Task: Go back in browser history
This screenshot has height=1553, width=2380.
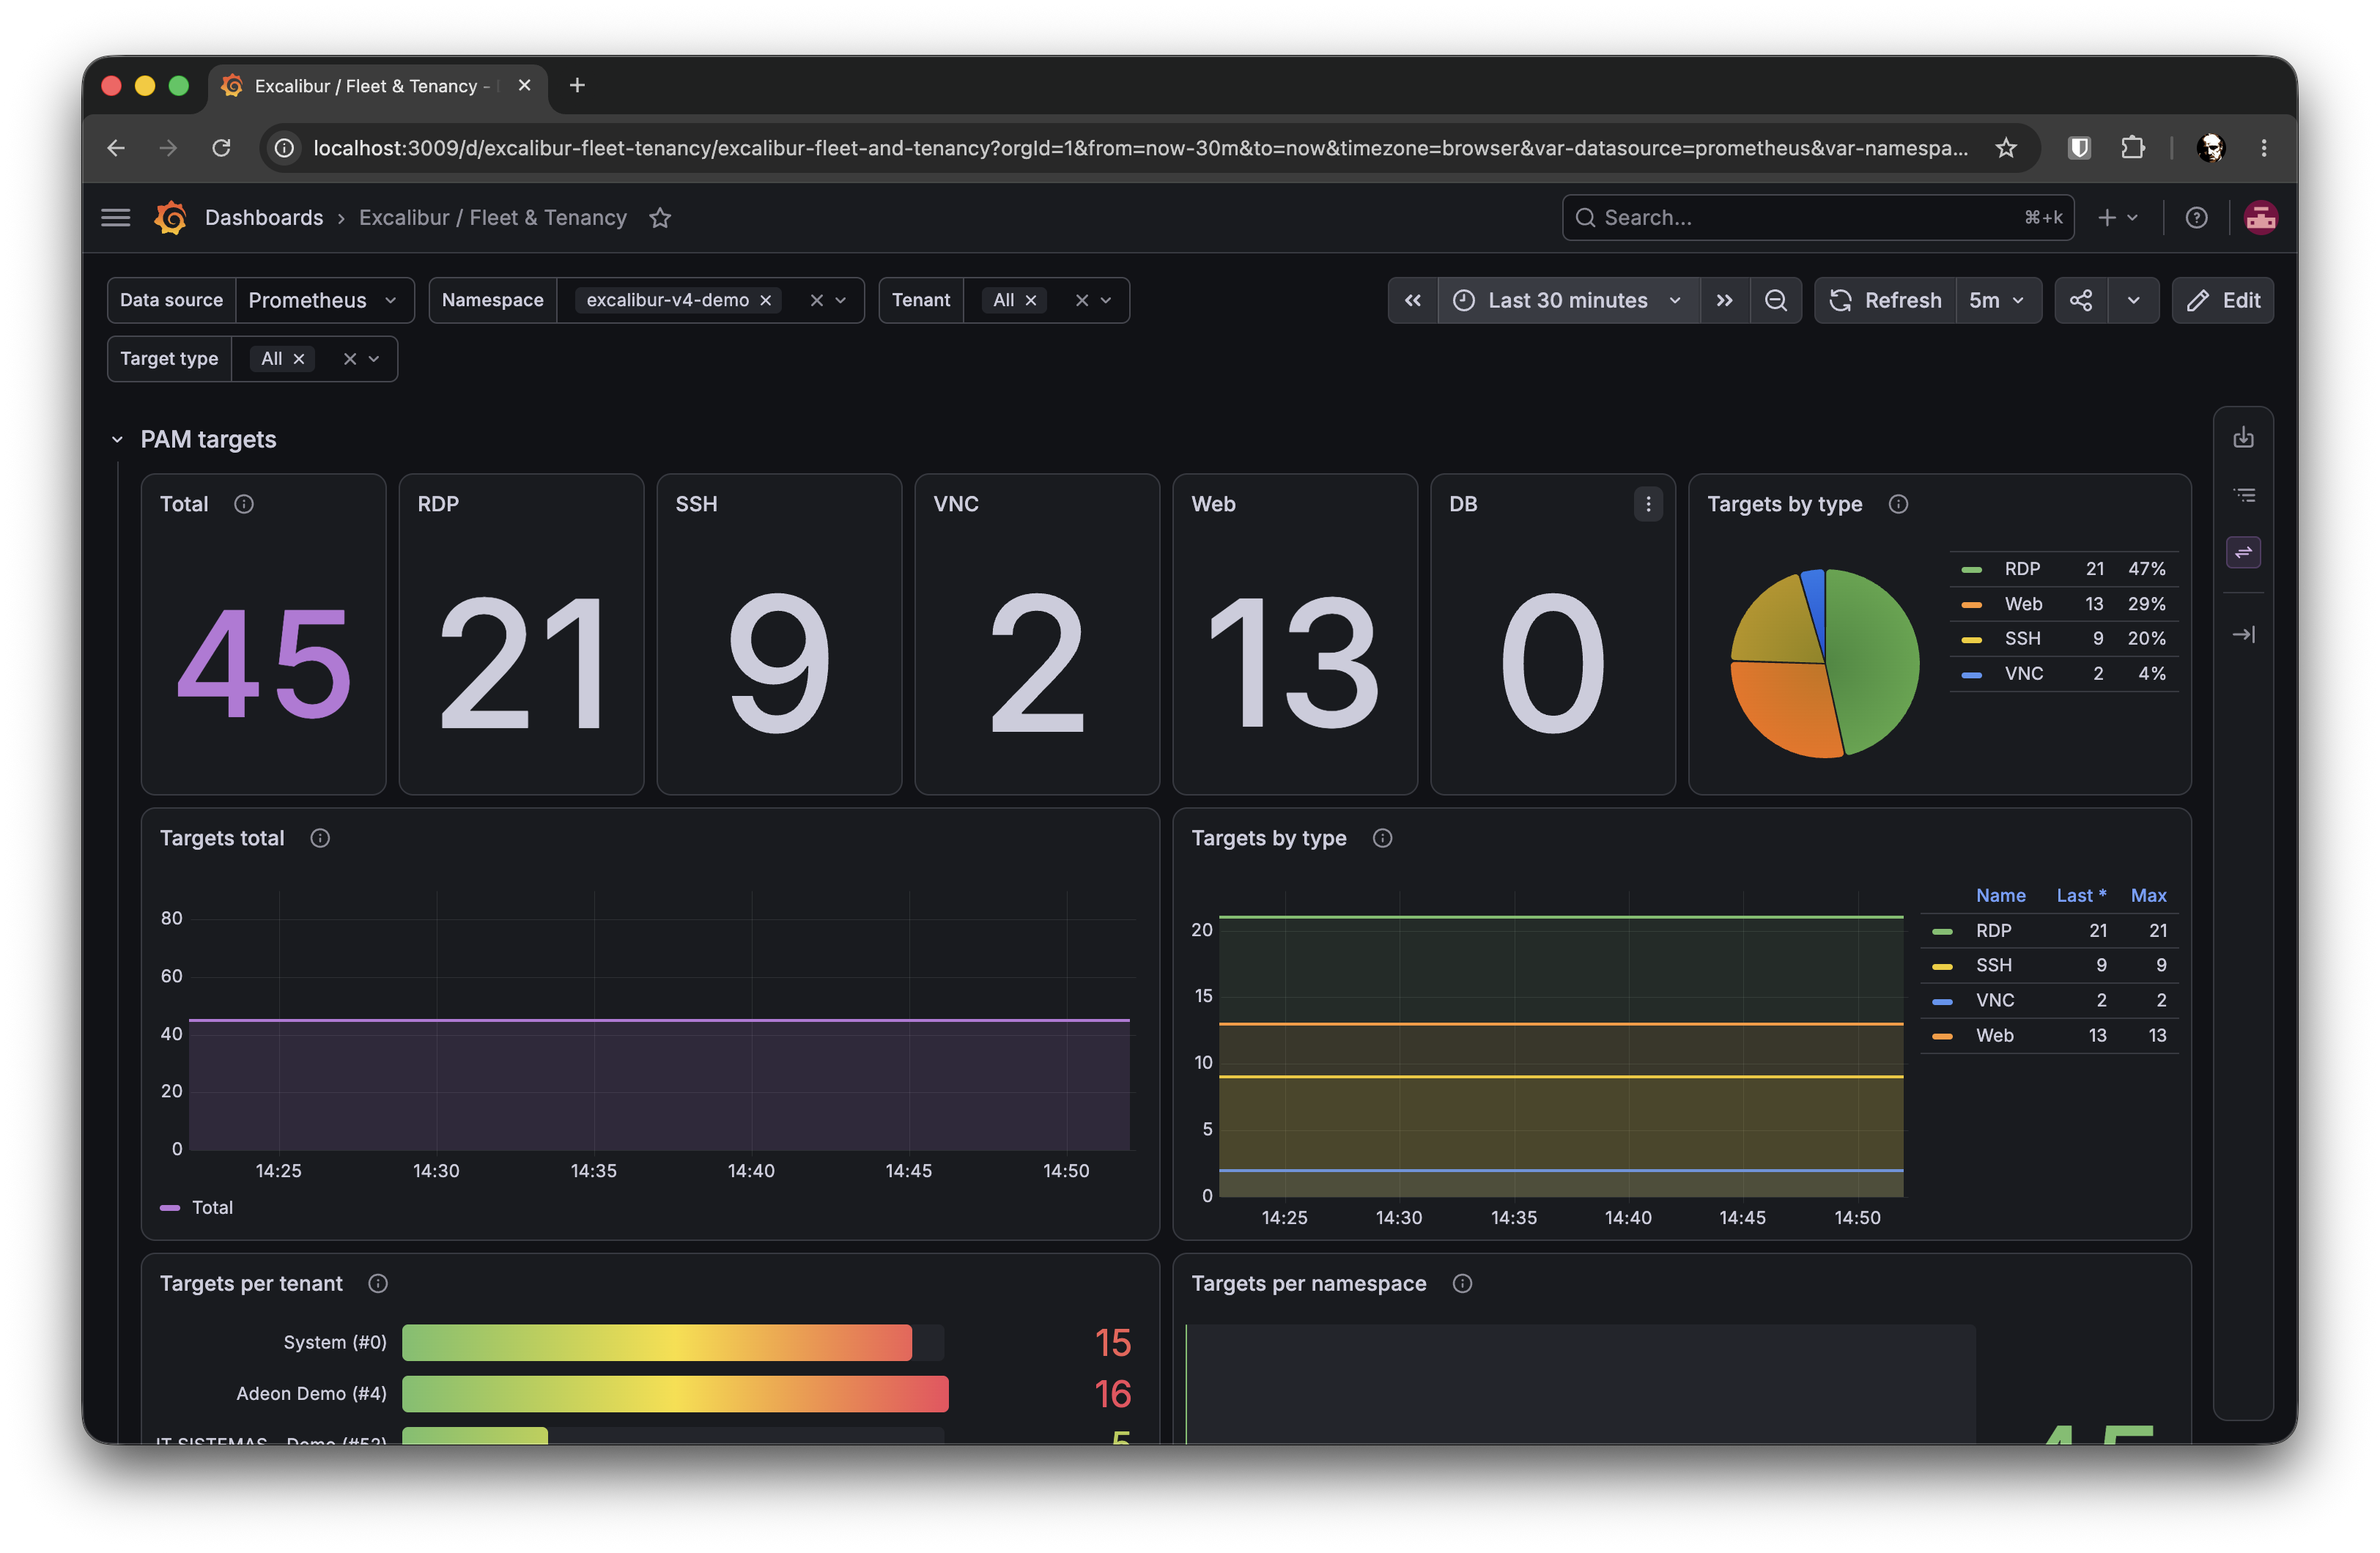Action: point(116,148)
